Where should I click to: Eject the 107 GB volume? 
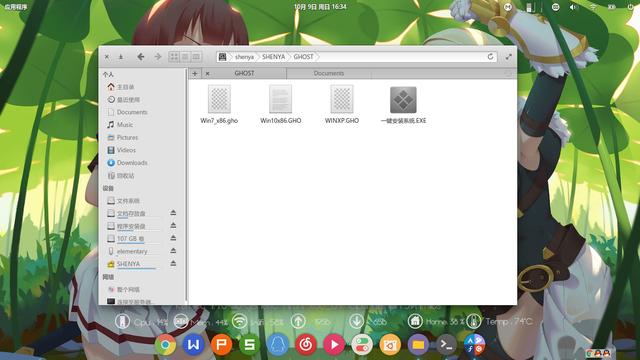(173, 238)
